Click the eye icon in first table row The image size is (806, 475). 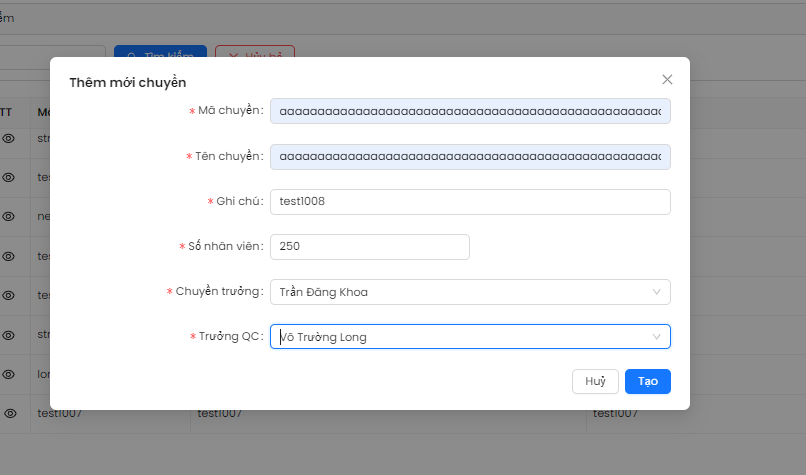[x=8, y=138]
